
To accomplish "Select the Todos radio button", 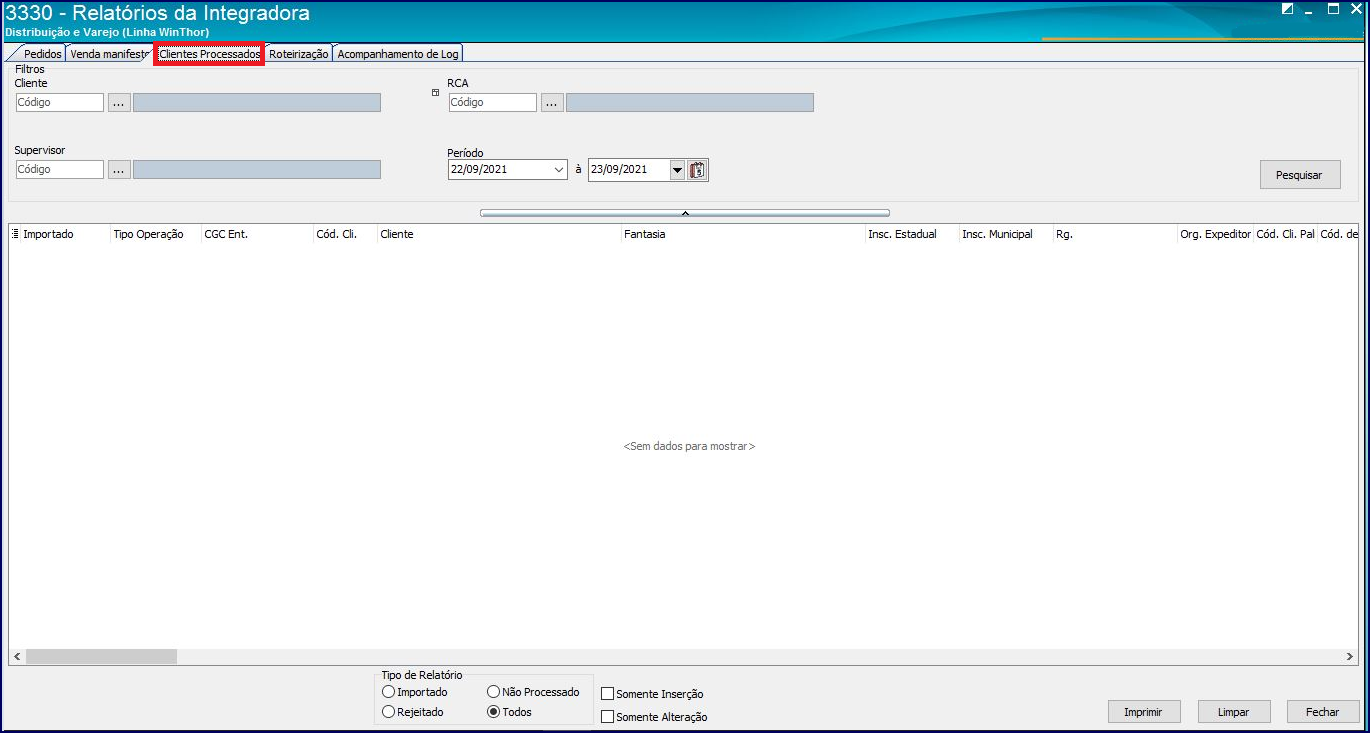I will coord(494,712).
